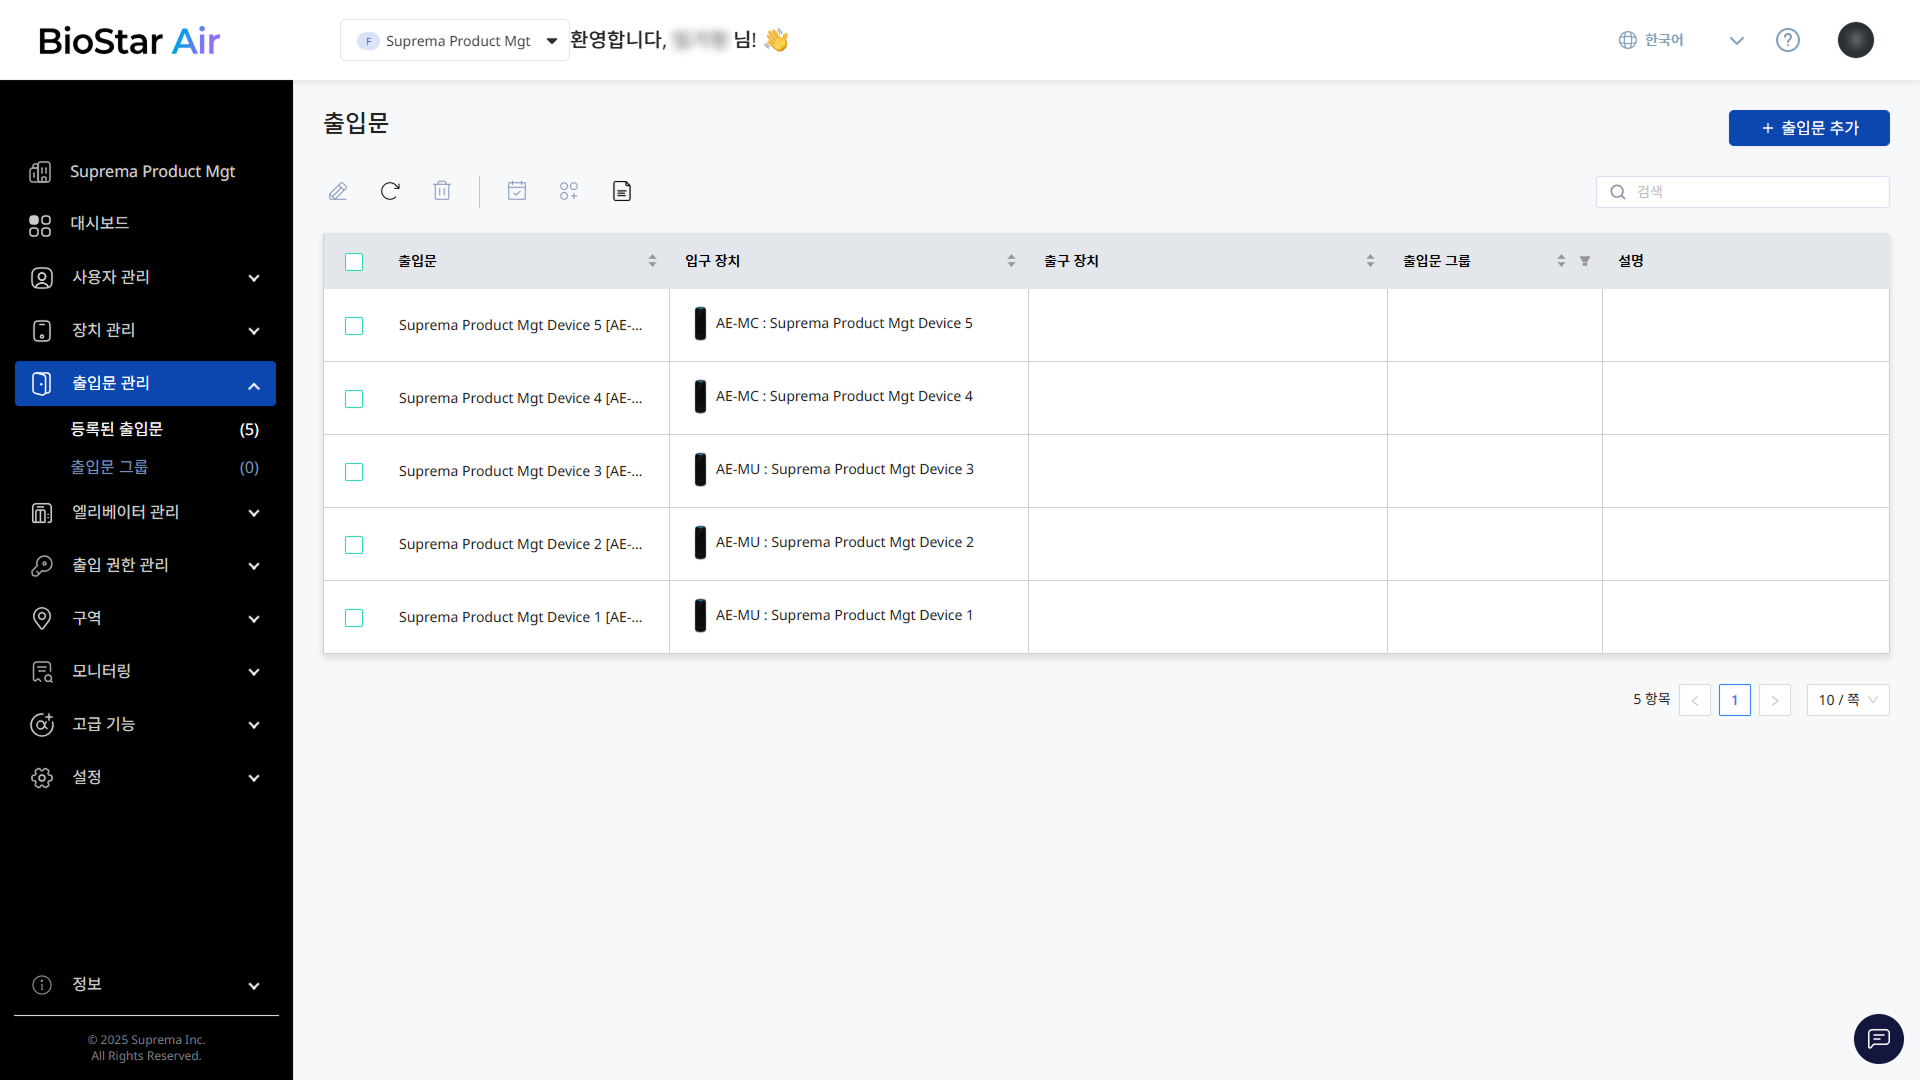The width and height of the screenshot is (1920, 1080).
Task: Click the refresh icon in toolbar
Action: coord(390,191)
